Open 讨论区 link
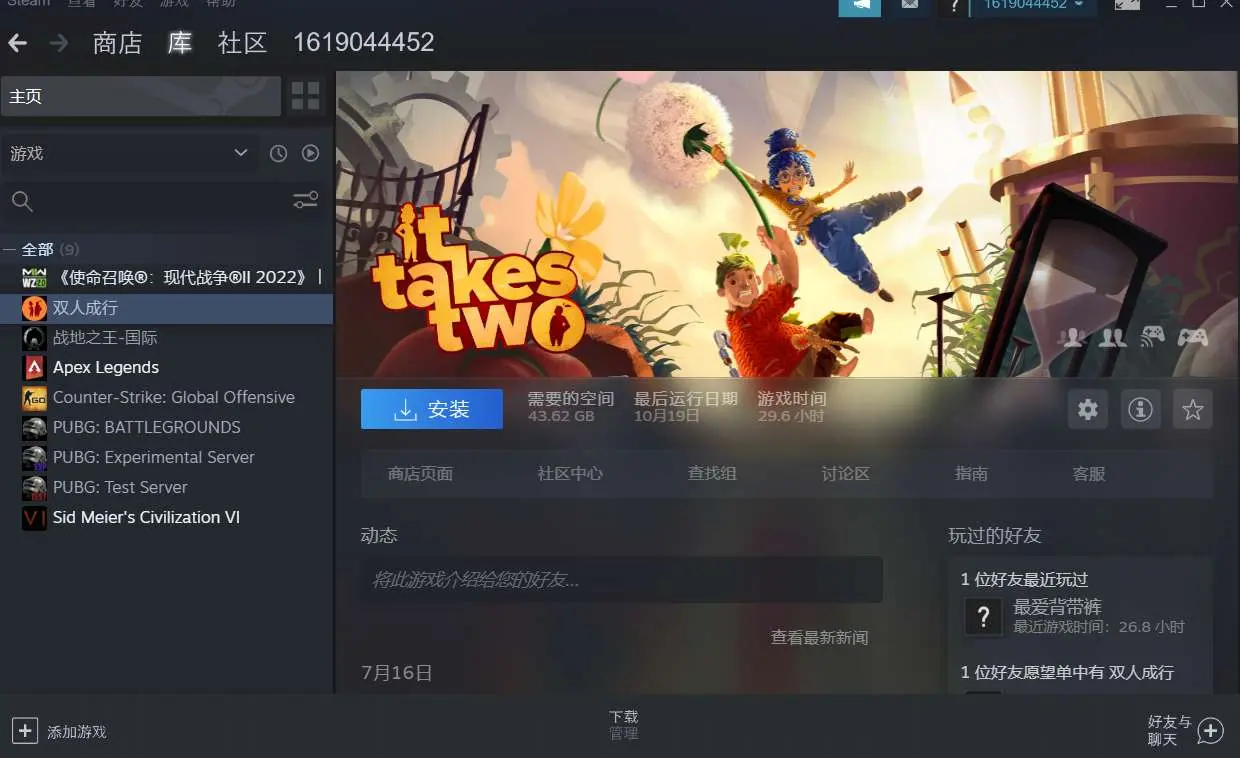 (846, 474)
